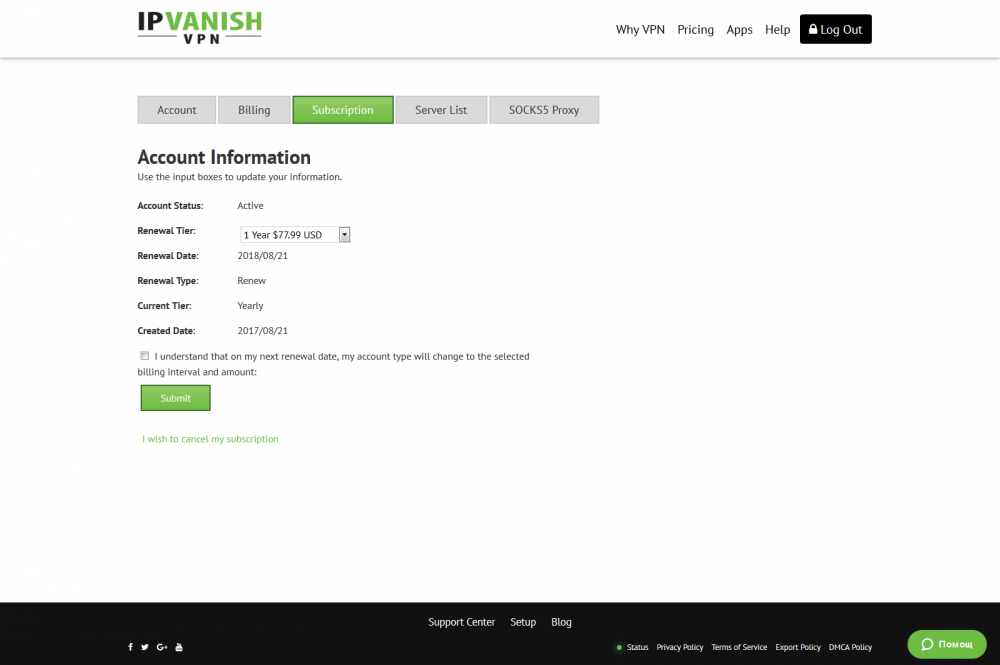This screenshot has height=665, width=1000.
Task: Open the Terms of Service link
Action: coord(739,647)
